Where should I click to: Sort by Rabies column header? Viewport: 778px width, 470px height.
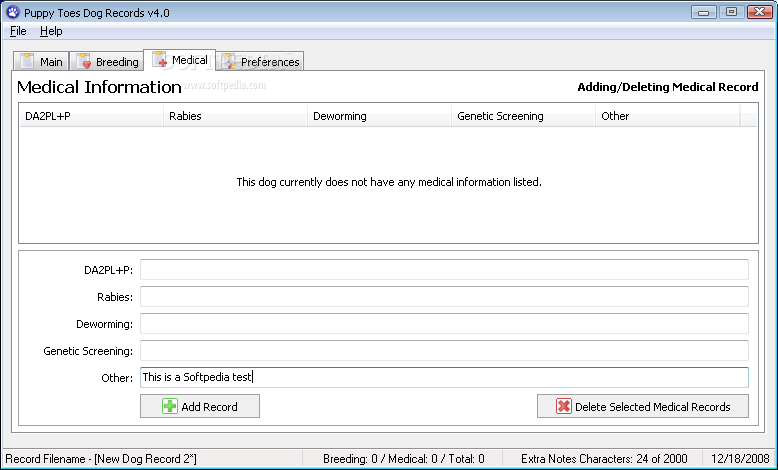pos(235,116)
